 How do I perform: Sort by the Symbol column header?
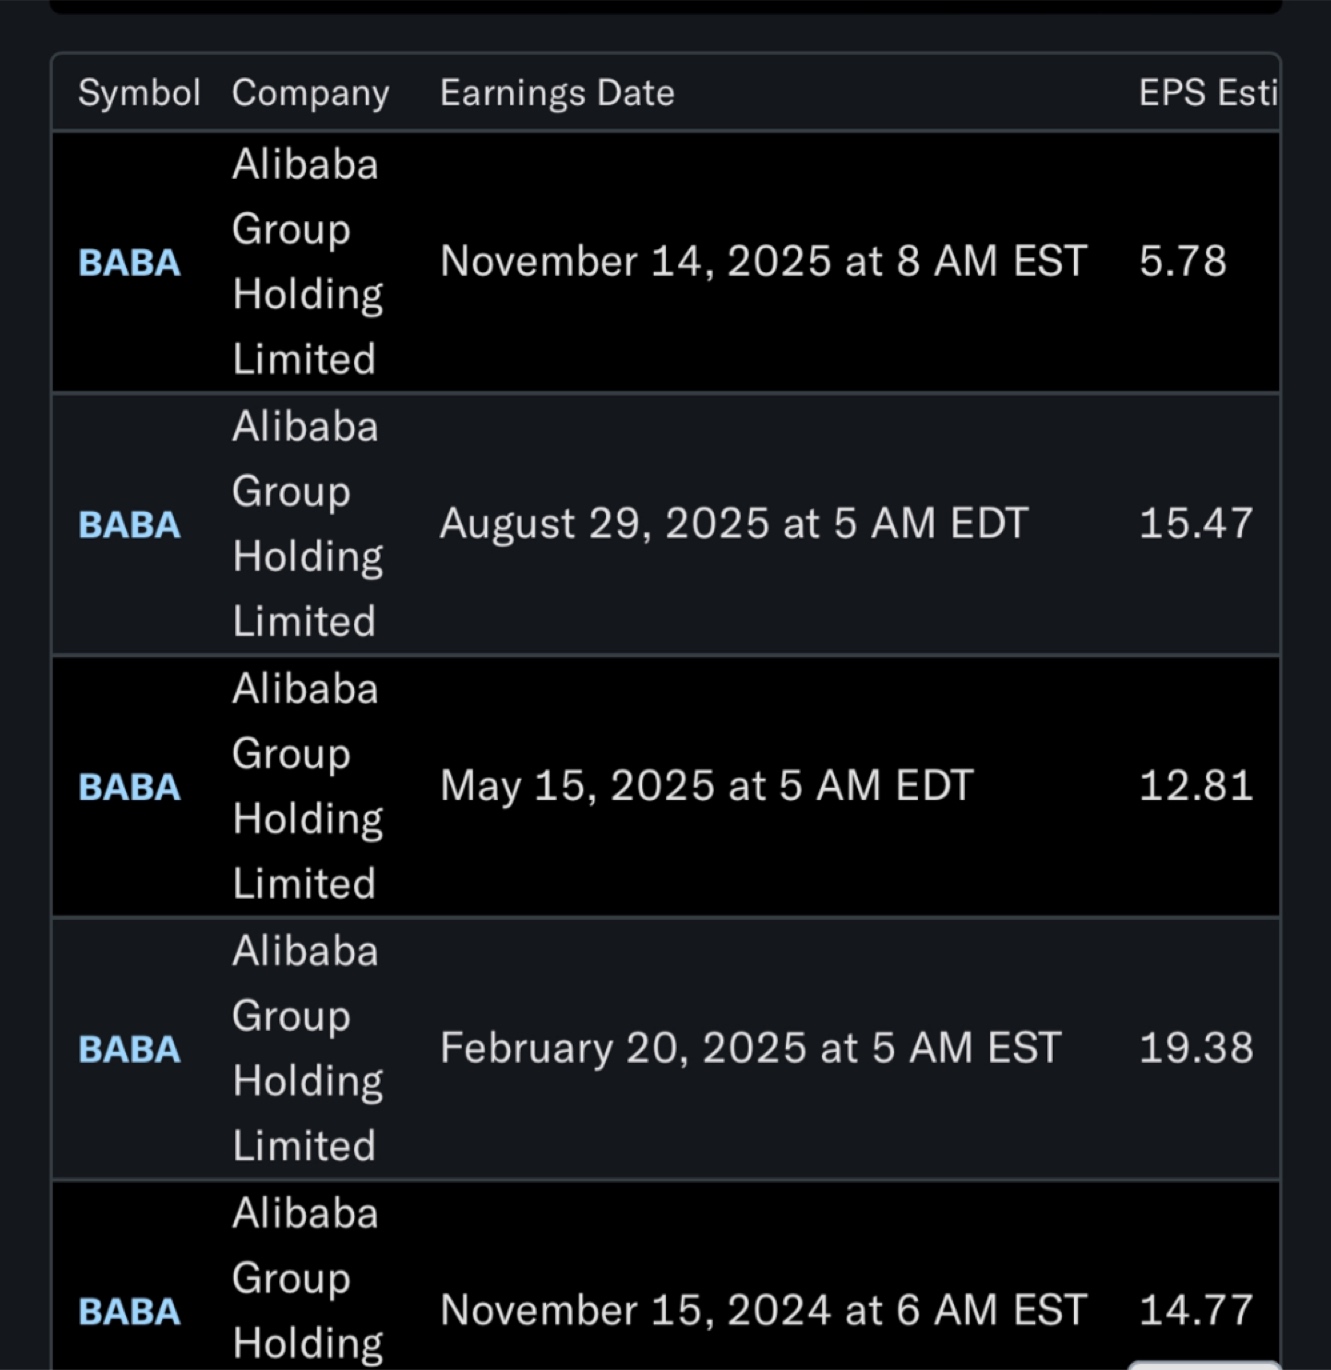point(139,93)
